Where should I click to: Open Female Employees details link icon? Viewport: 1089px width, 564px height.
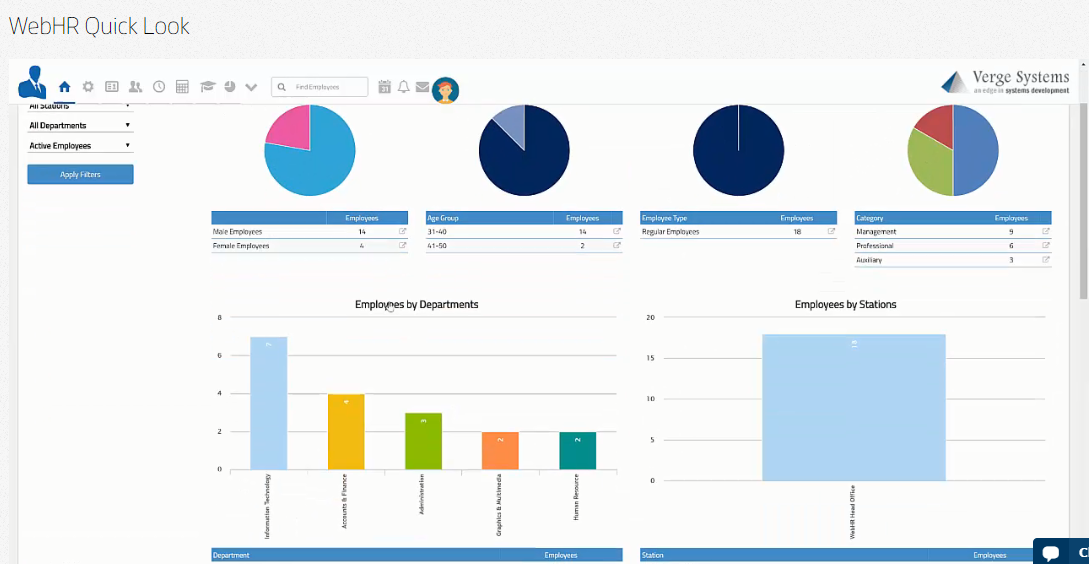[402, 245]
